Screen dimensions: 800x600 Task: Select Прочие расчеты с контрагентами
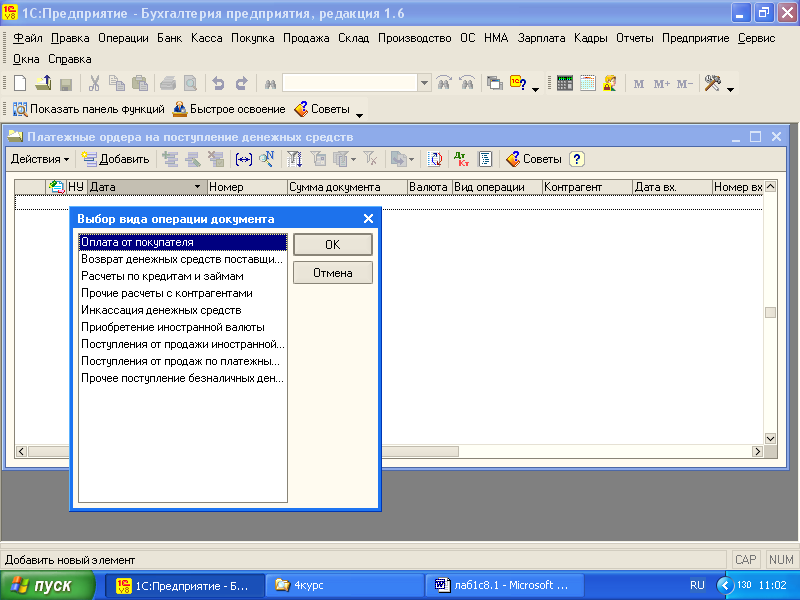[x=183, y=293]
